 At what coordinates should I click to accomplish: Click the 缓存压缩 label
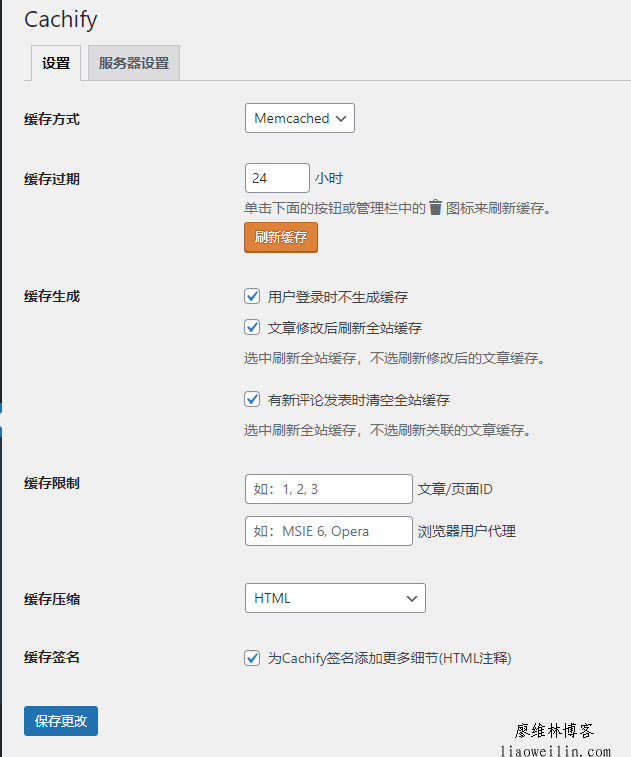coord(52,599)
